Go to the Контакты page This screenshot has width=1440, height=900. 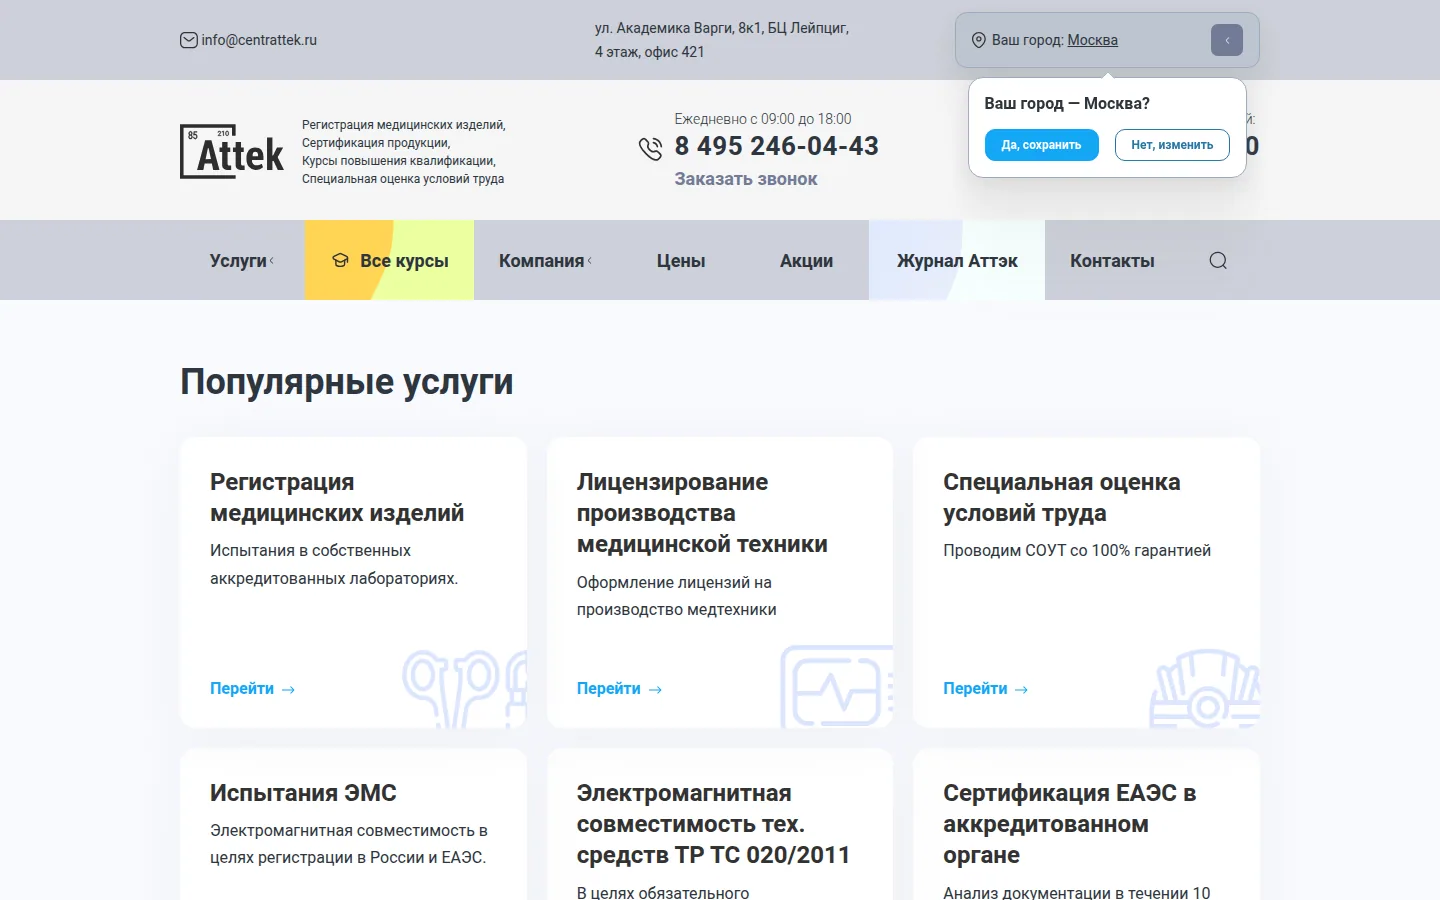point(1112,261)
